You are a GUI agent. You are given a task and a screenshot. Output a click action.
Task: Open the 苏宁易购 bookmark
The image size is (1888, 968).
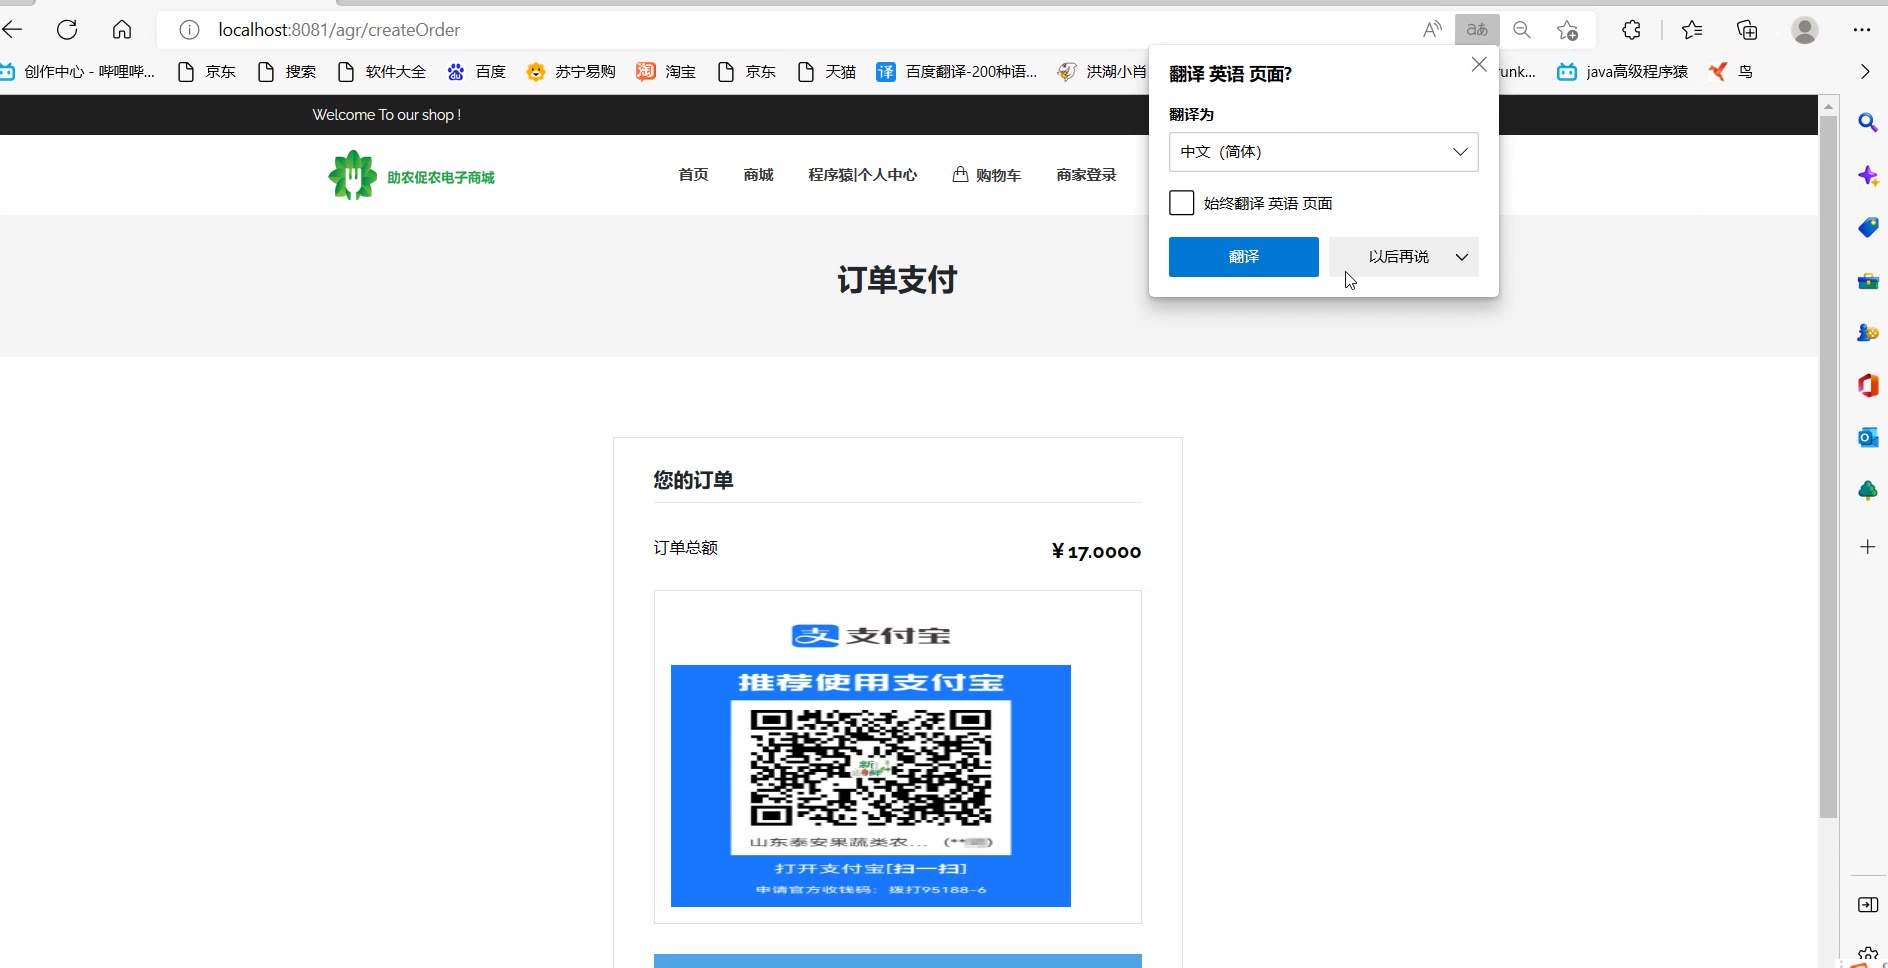[x=571, y=71]
